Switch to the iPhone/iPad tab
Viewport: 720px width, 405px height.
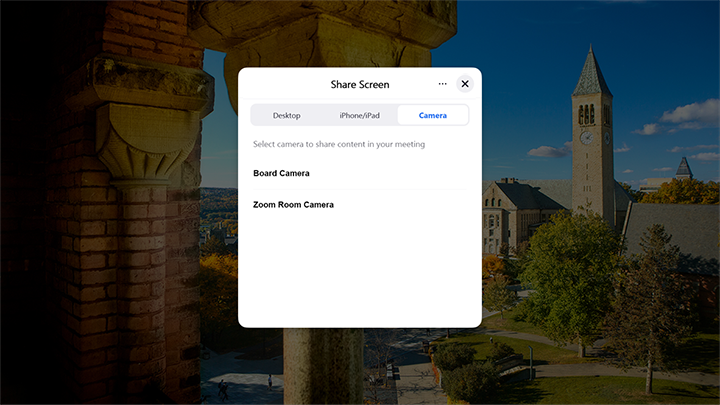click(360, 115)
